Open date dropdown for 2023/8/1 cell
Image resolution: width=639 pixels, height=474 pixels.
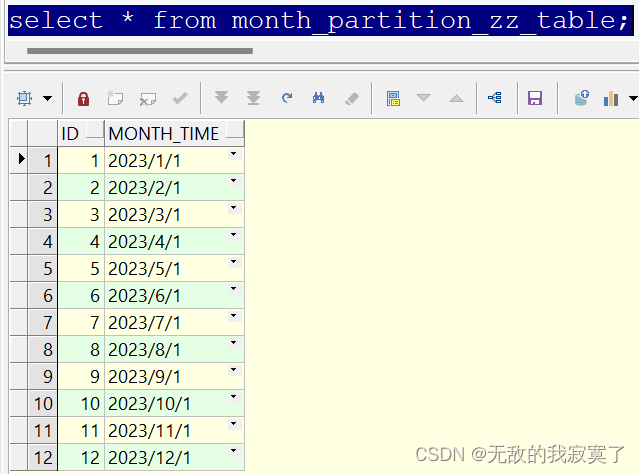pos(234,343)
